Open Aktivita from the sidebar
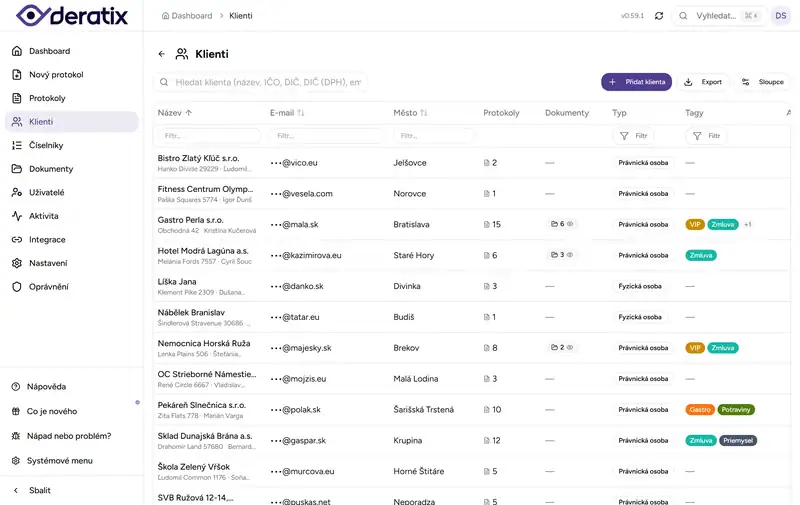Viewport: 800px width, 505px height. (43, 216)
